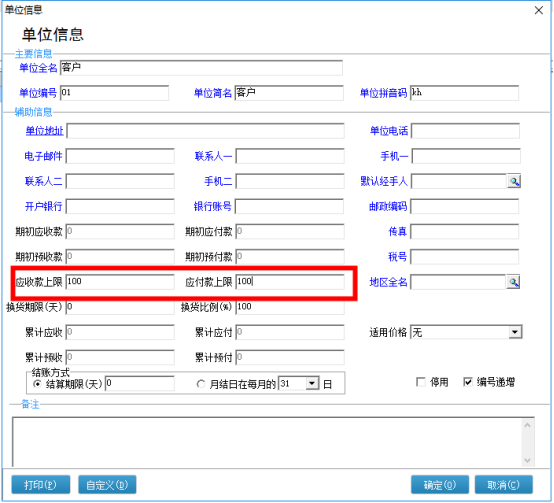Click the 默认经手人 input field
Screen dimensions: 554x503
pos(459,182)
